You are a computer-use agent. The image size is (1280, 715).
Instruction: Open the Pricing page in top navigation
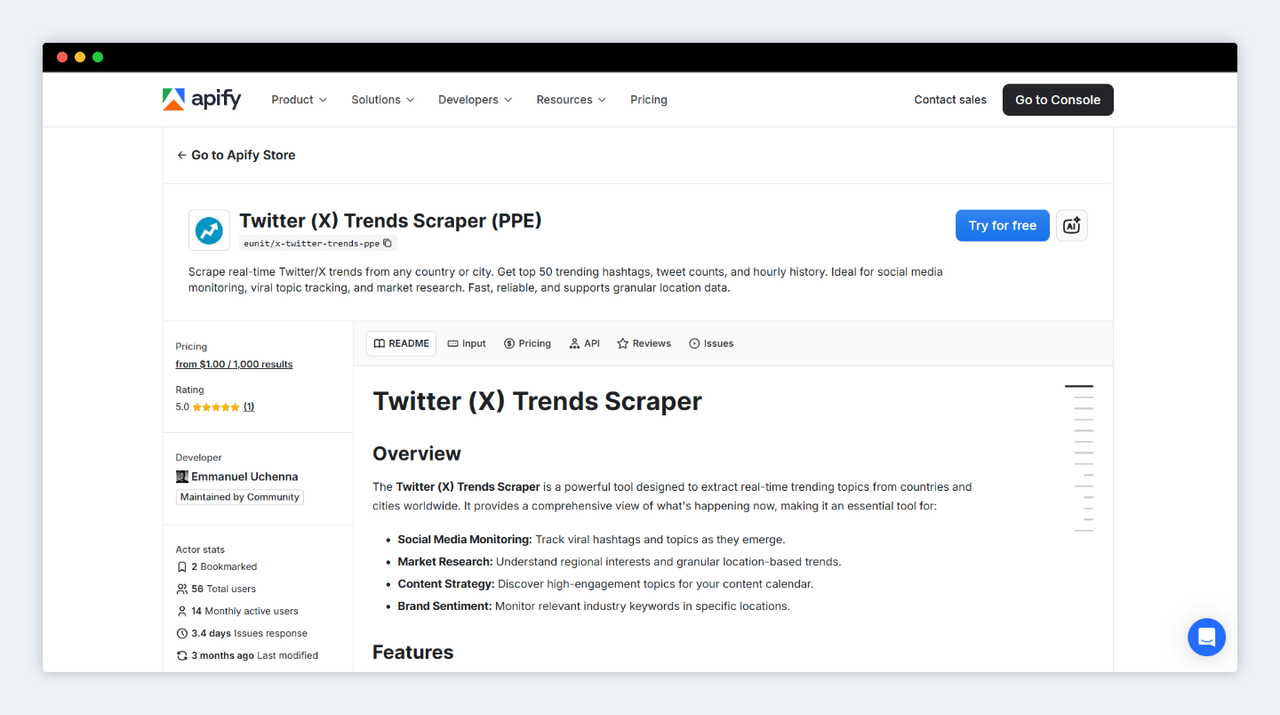pos(649,100)
